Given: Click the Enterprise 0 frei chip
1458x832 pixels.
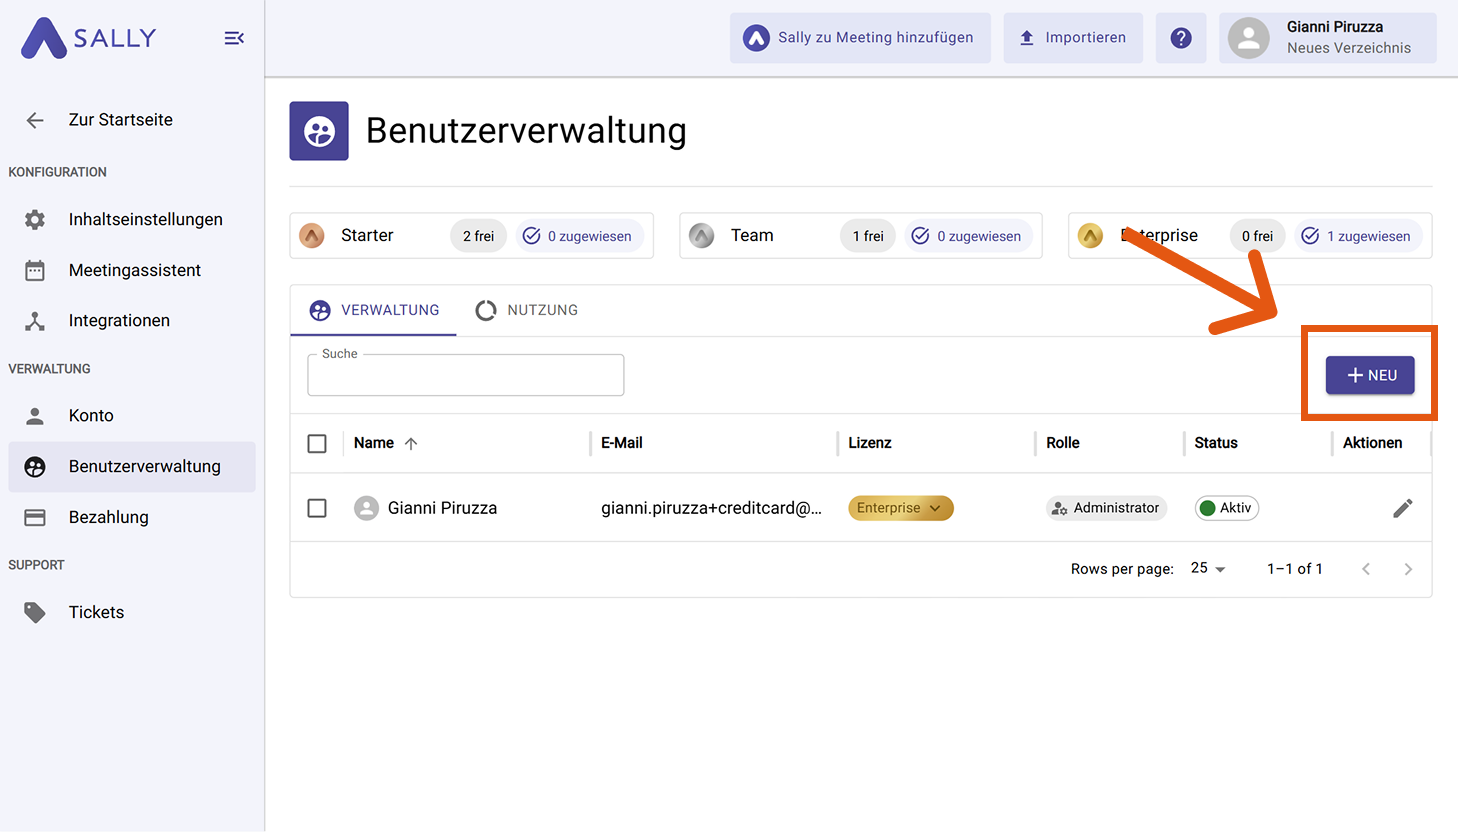Looking at the screenshot, I should [x=1257, y=236].
